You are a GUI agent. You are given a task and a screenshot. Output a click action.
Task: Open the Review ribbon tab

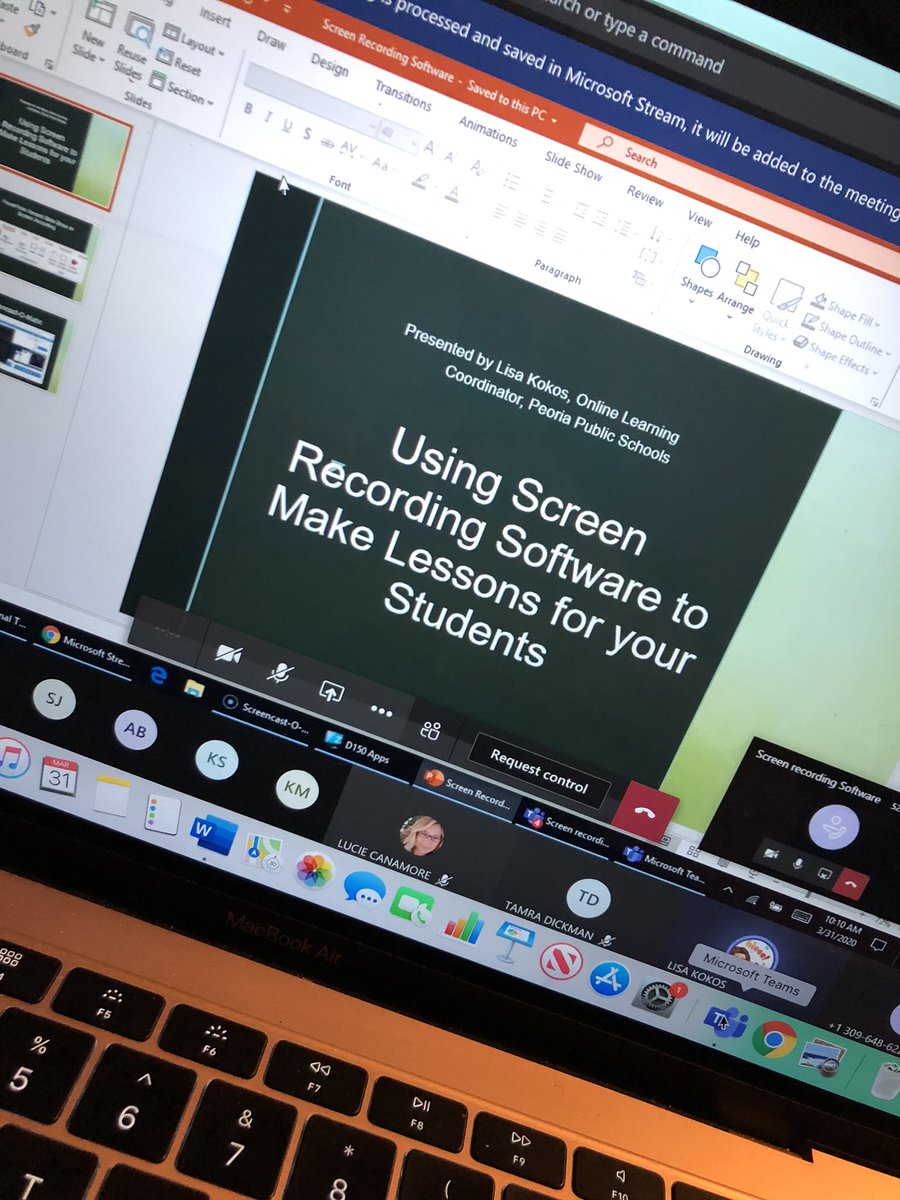(645, 196)
